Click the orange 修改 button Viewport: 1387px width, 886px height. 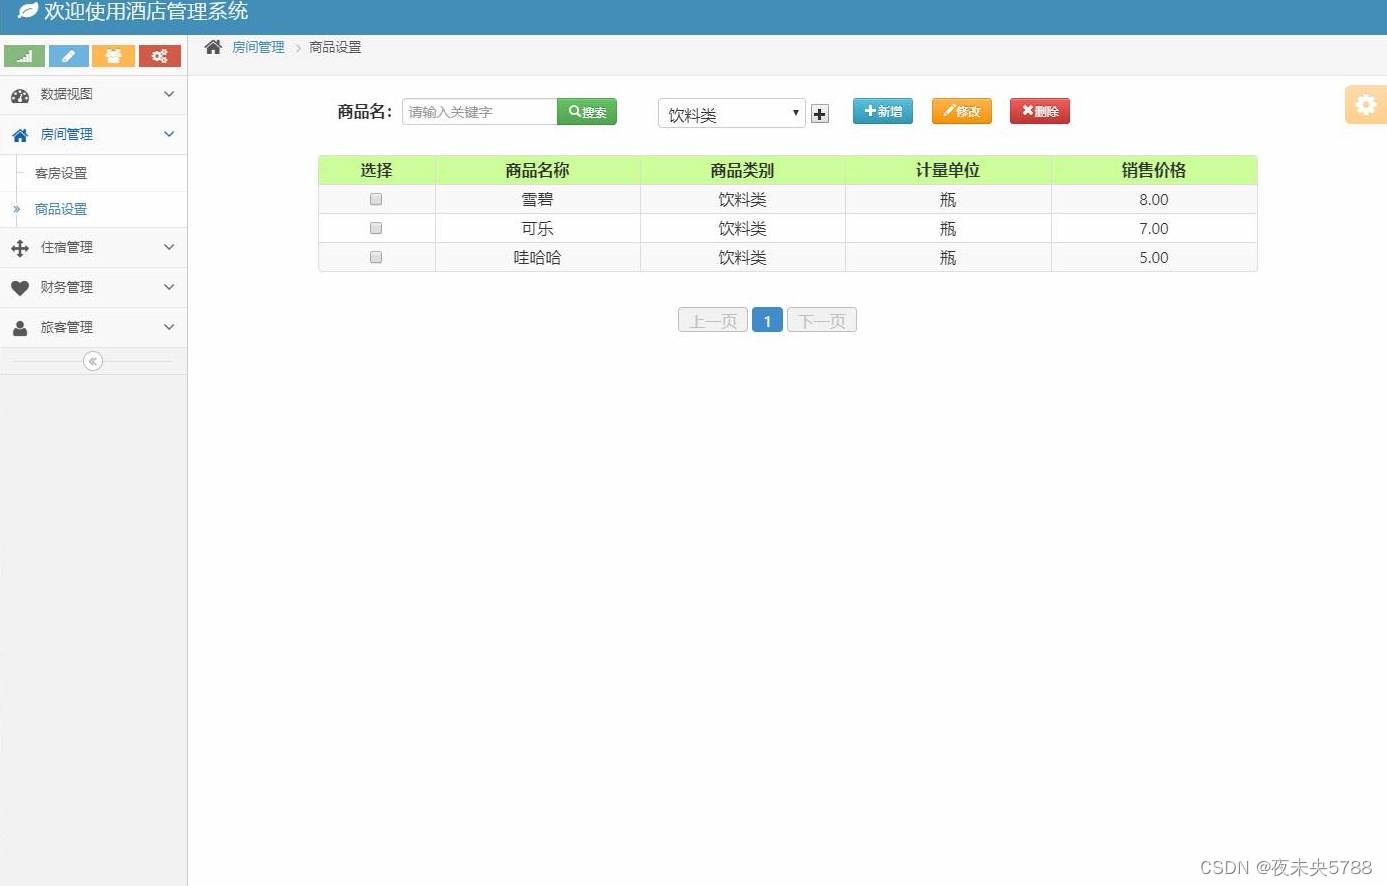(x=962, y=111)
